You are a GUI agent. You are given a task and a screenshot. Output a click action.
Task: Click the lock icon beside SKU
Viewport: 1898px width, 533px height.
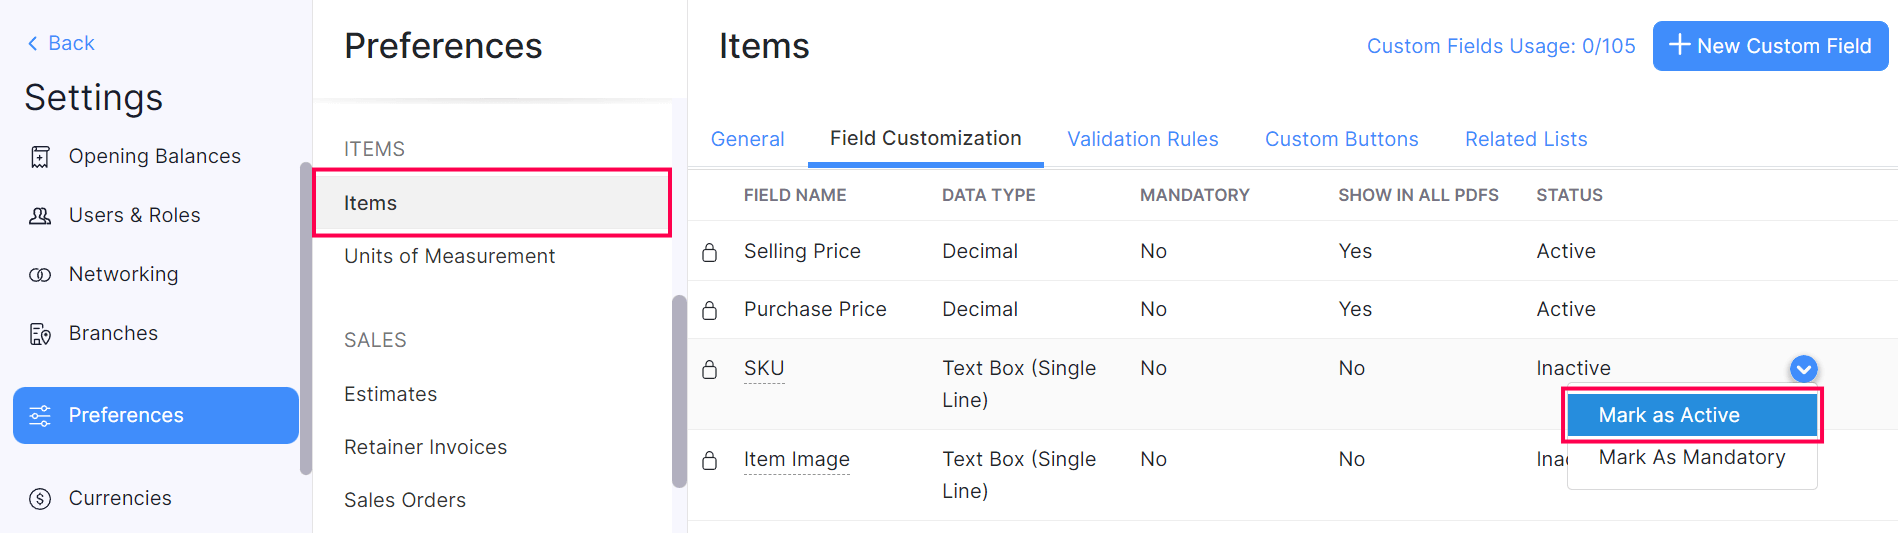(710, 369)
